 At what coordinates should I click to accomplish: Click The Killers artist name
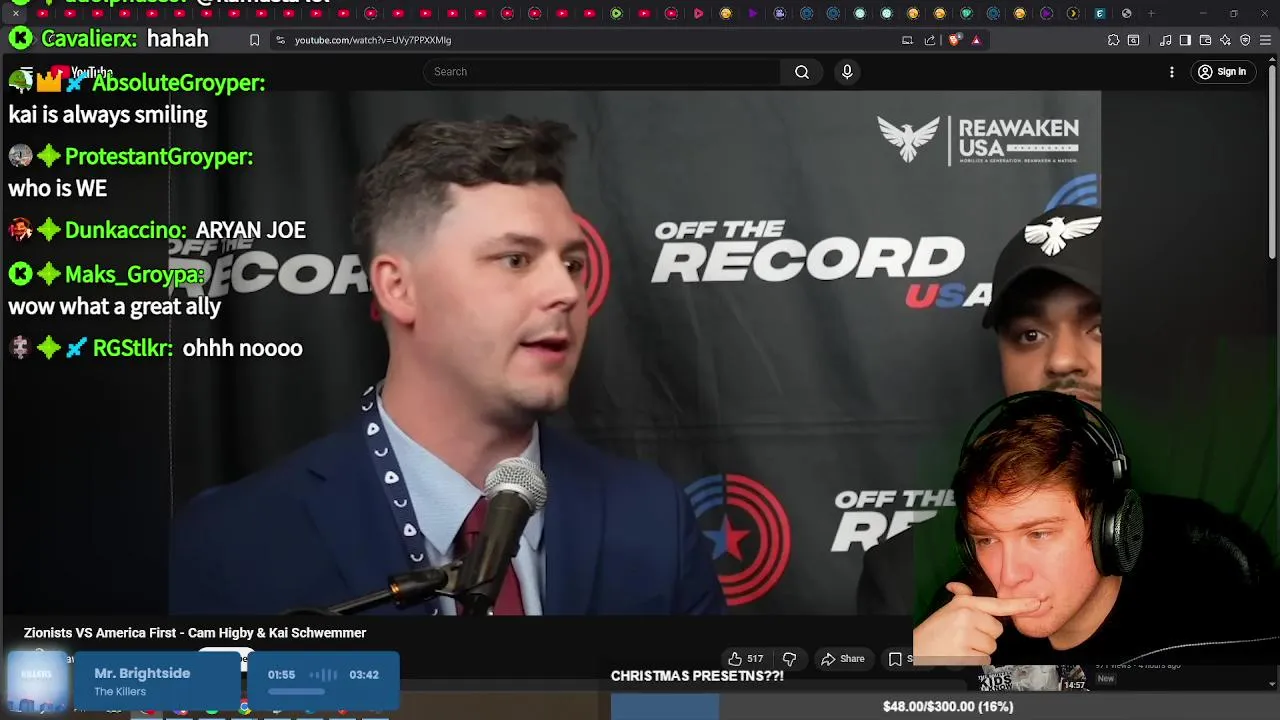(x=120, y=692)
